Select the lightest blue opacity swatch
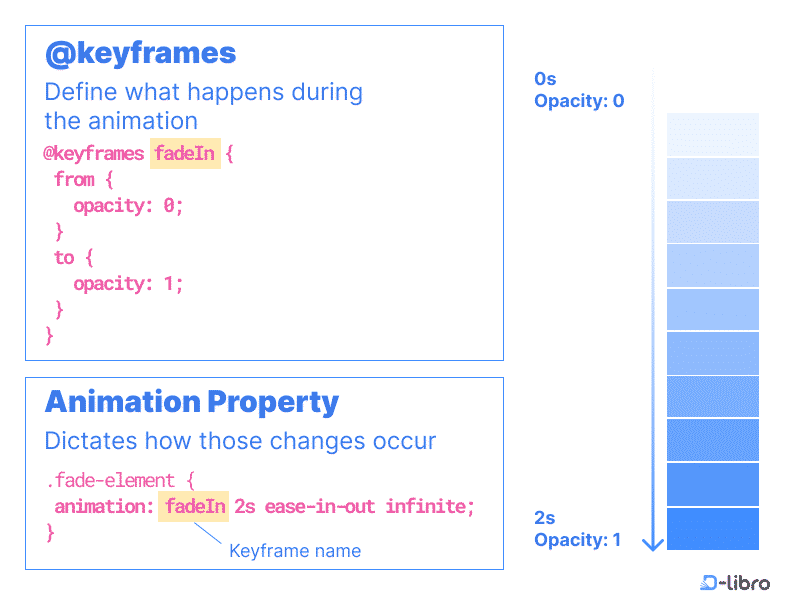 (712, 135)
